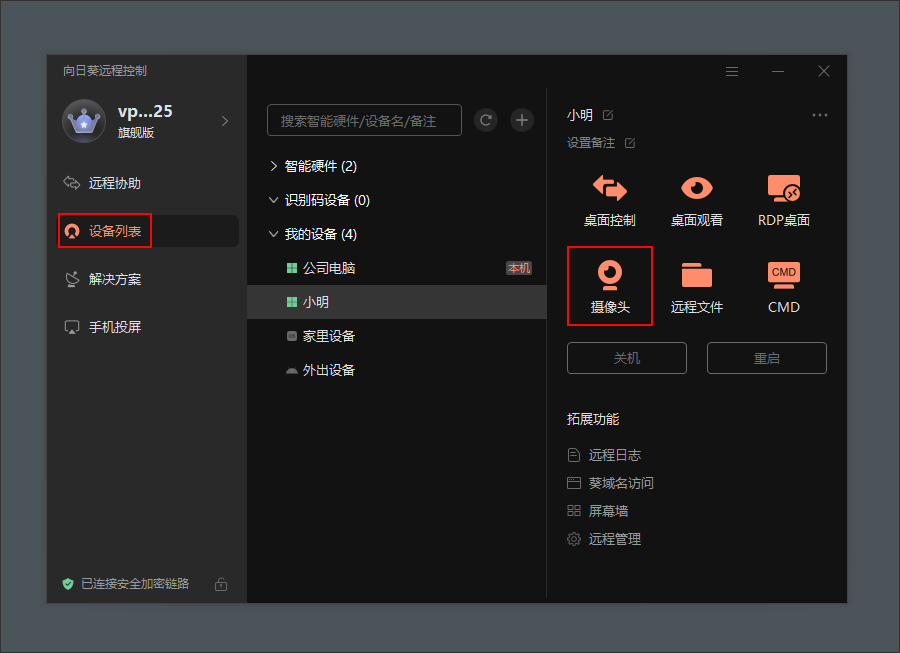Edit the device name 小明 pencil icon
The image size is (900, 653).
pos(608,115)
